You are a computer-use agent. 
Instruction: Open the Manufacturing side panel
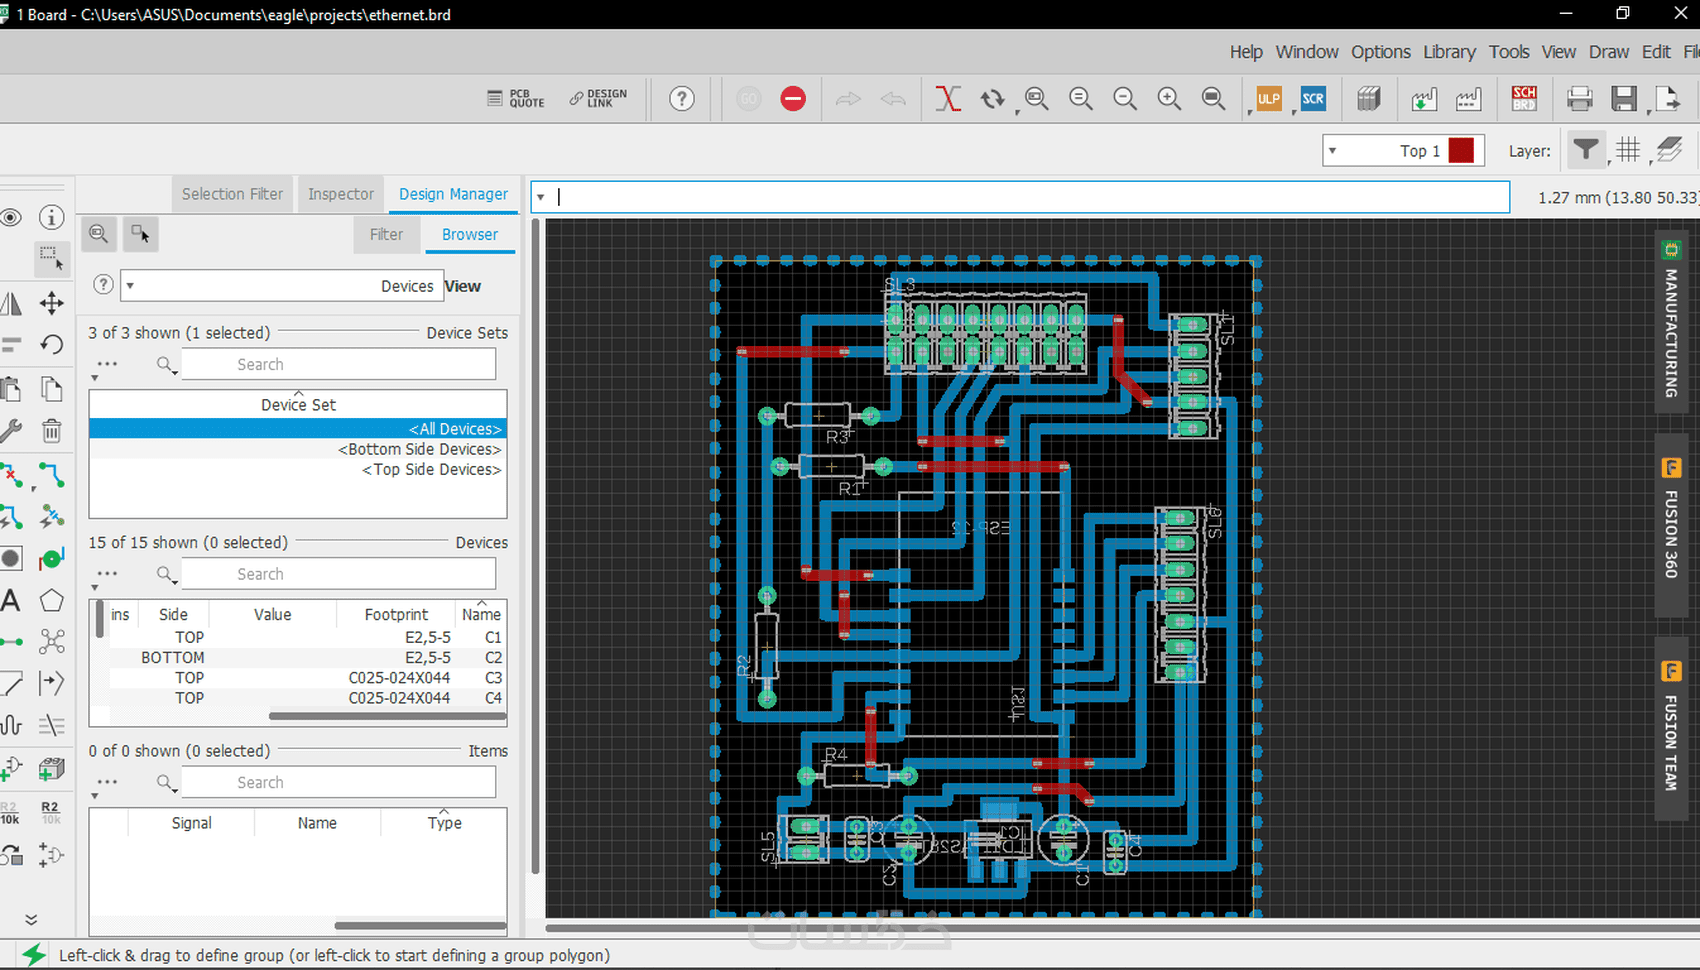tap(1670, 322)
